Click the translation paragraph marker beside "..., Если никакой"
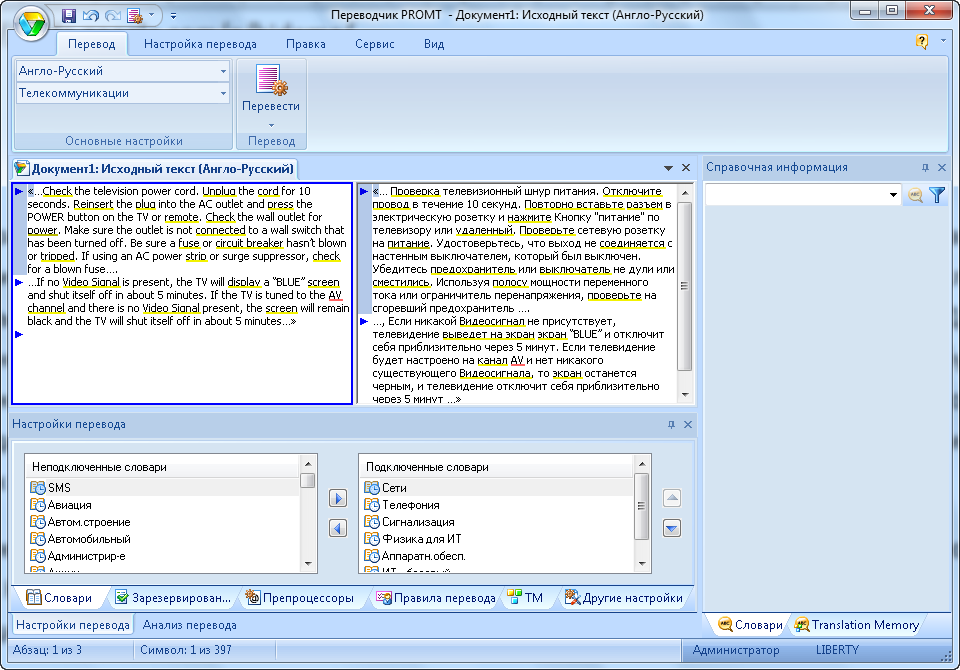The height and width of the screenshot is (670, 960). (x=364, y=322)
